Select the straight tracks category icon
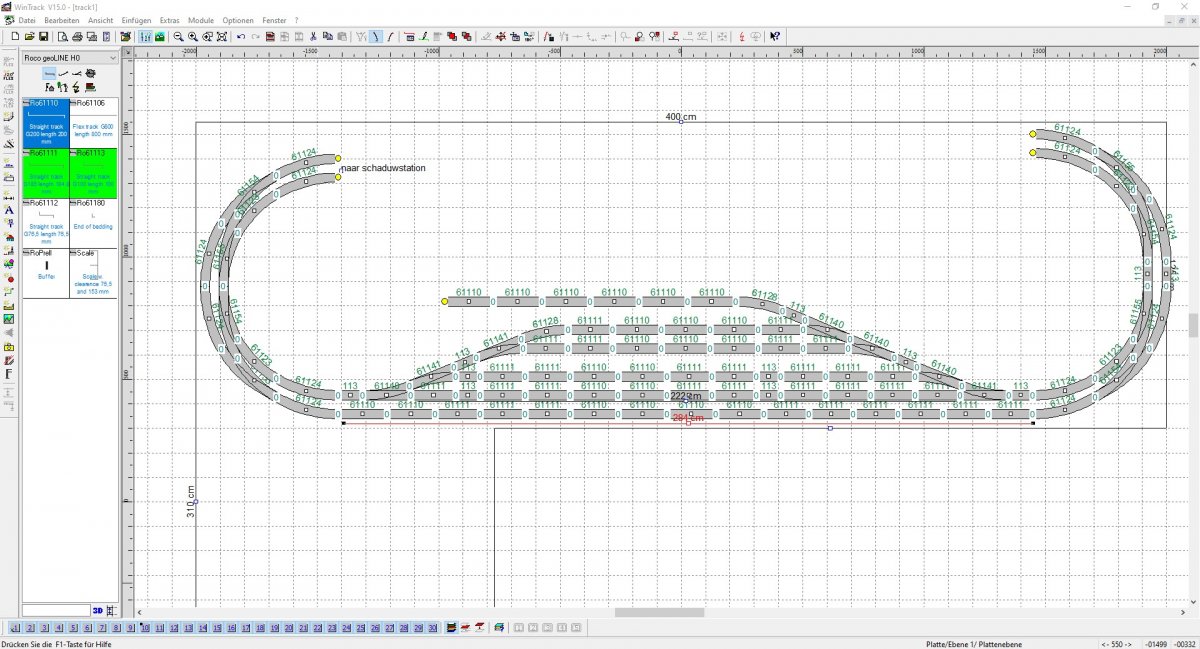 tap(49, 74)
